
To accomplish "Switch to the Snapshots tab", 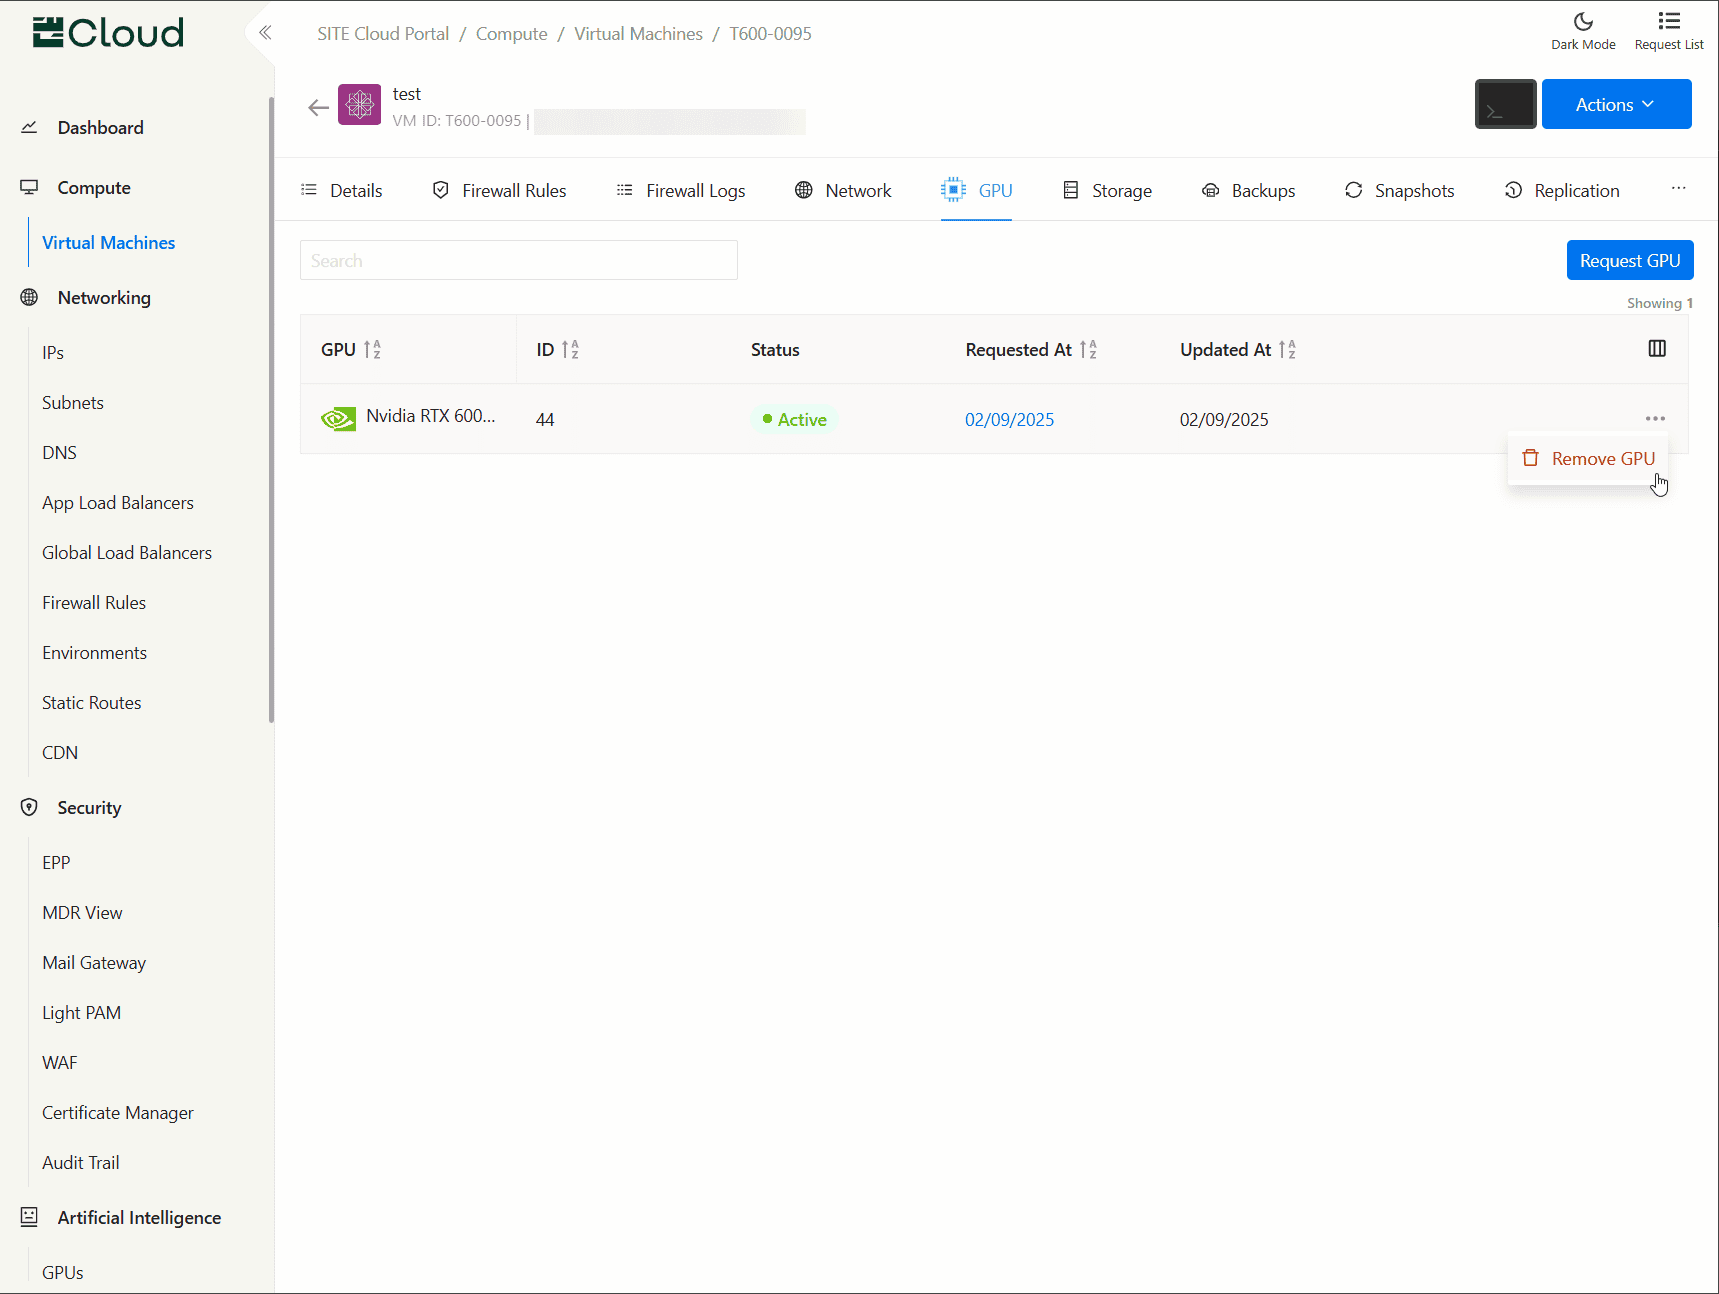I will [1399, 191].
